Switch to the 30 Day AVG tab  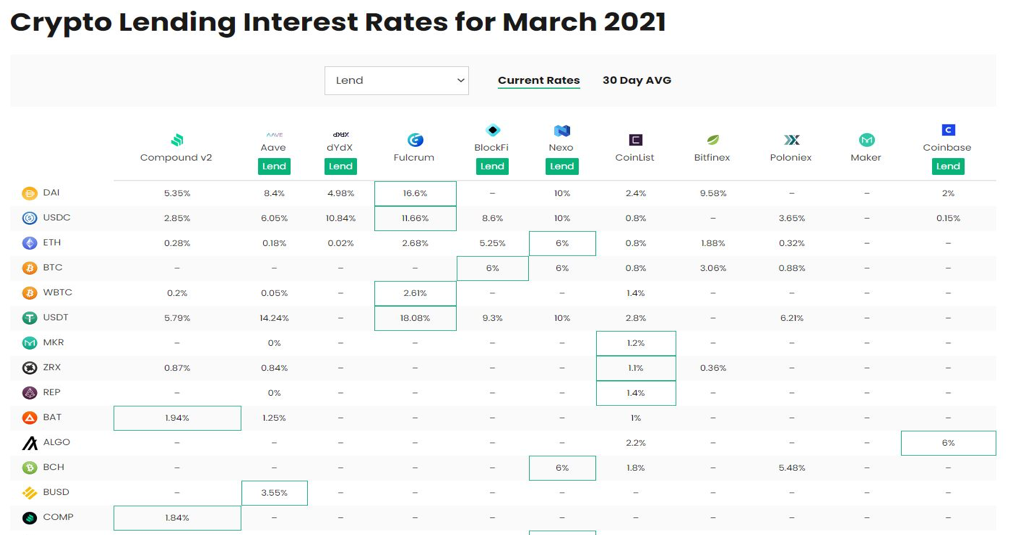click(x=637, y=81)
